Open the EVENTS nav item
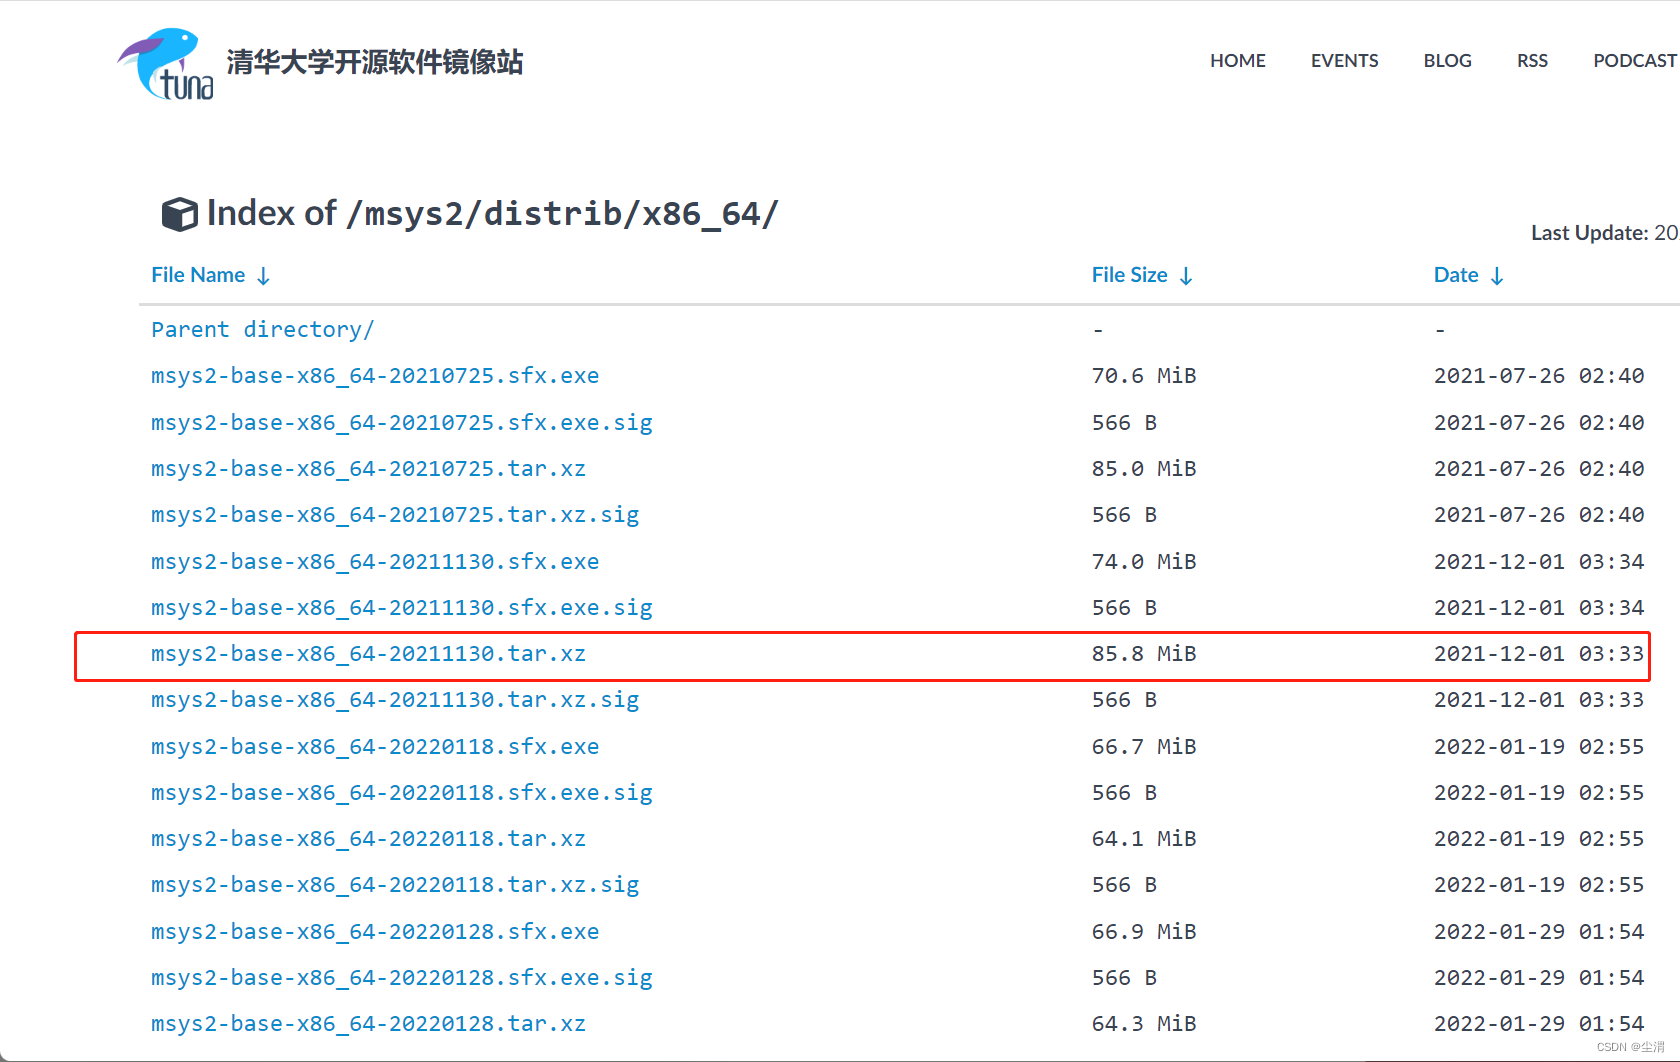Viewport: 1680px width, 1062px height. coord(1345,61)
